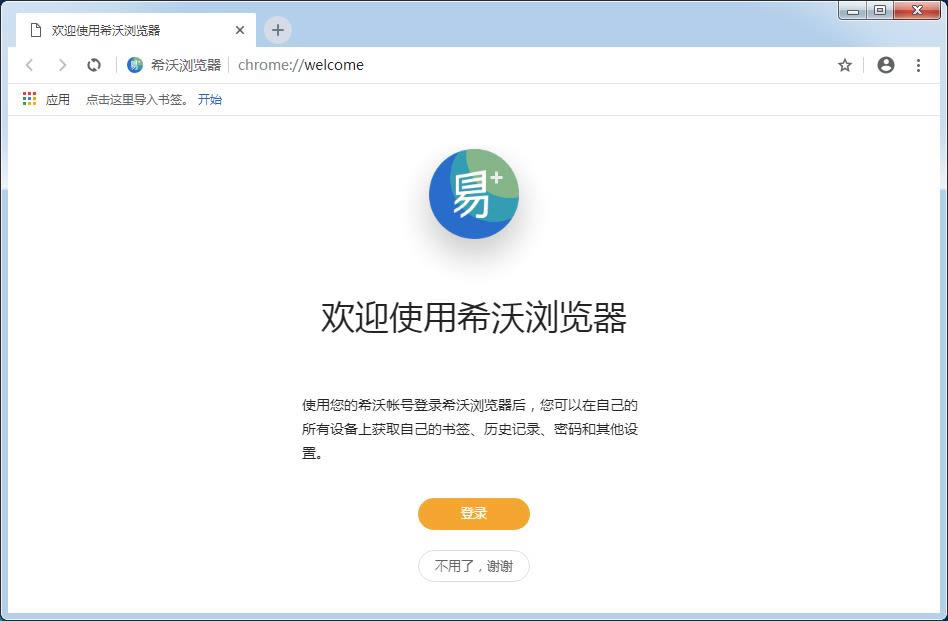The height and width of the screenshot is (621, 948).
Task: Bookmark this page with the star icon
Action: [x=845, y=65]
